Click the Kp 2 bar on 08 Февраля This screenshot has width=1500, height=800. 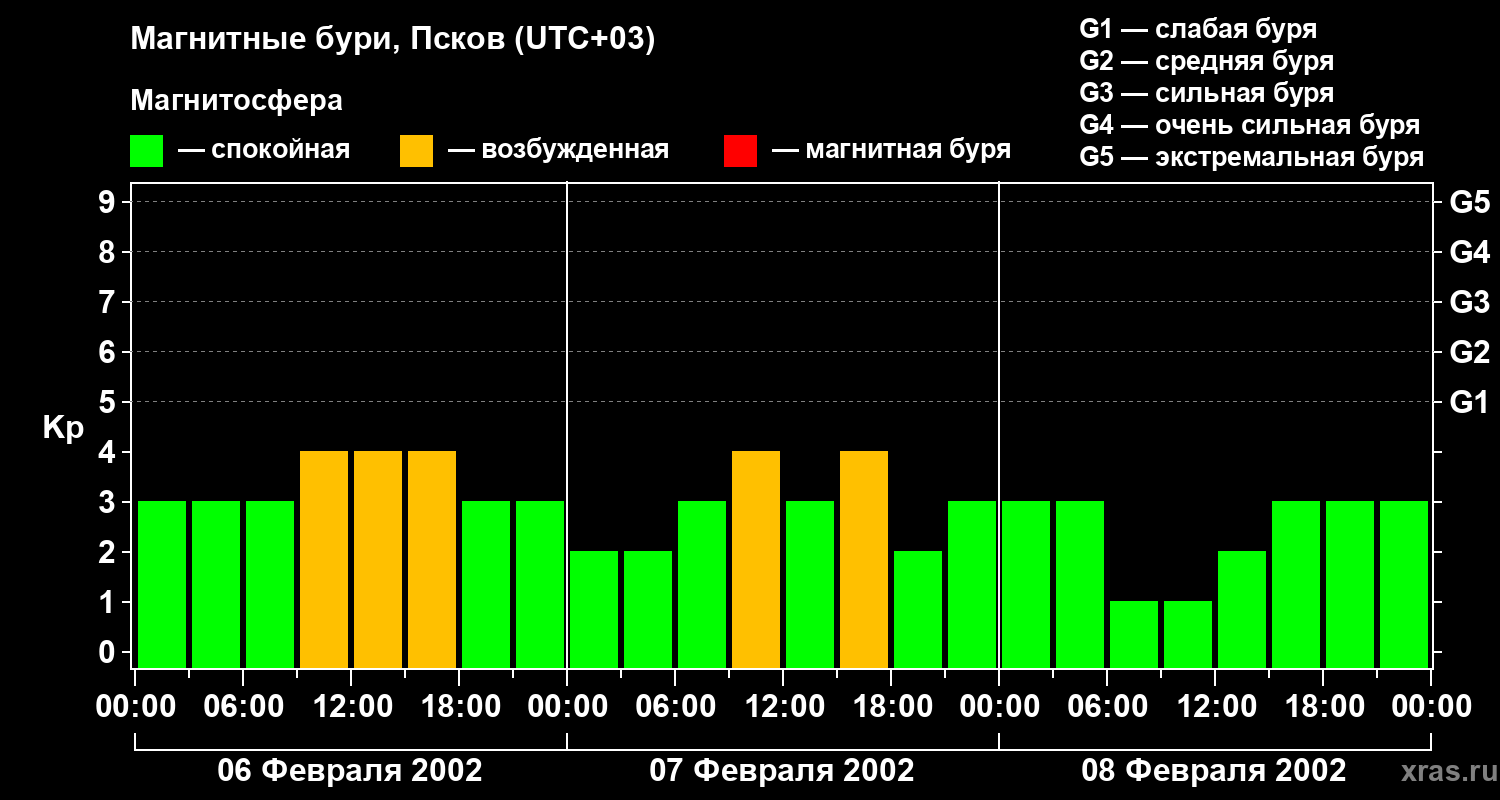(x=1242, y=609)
